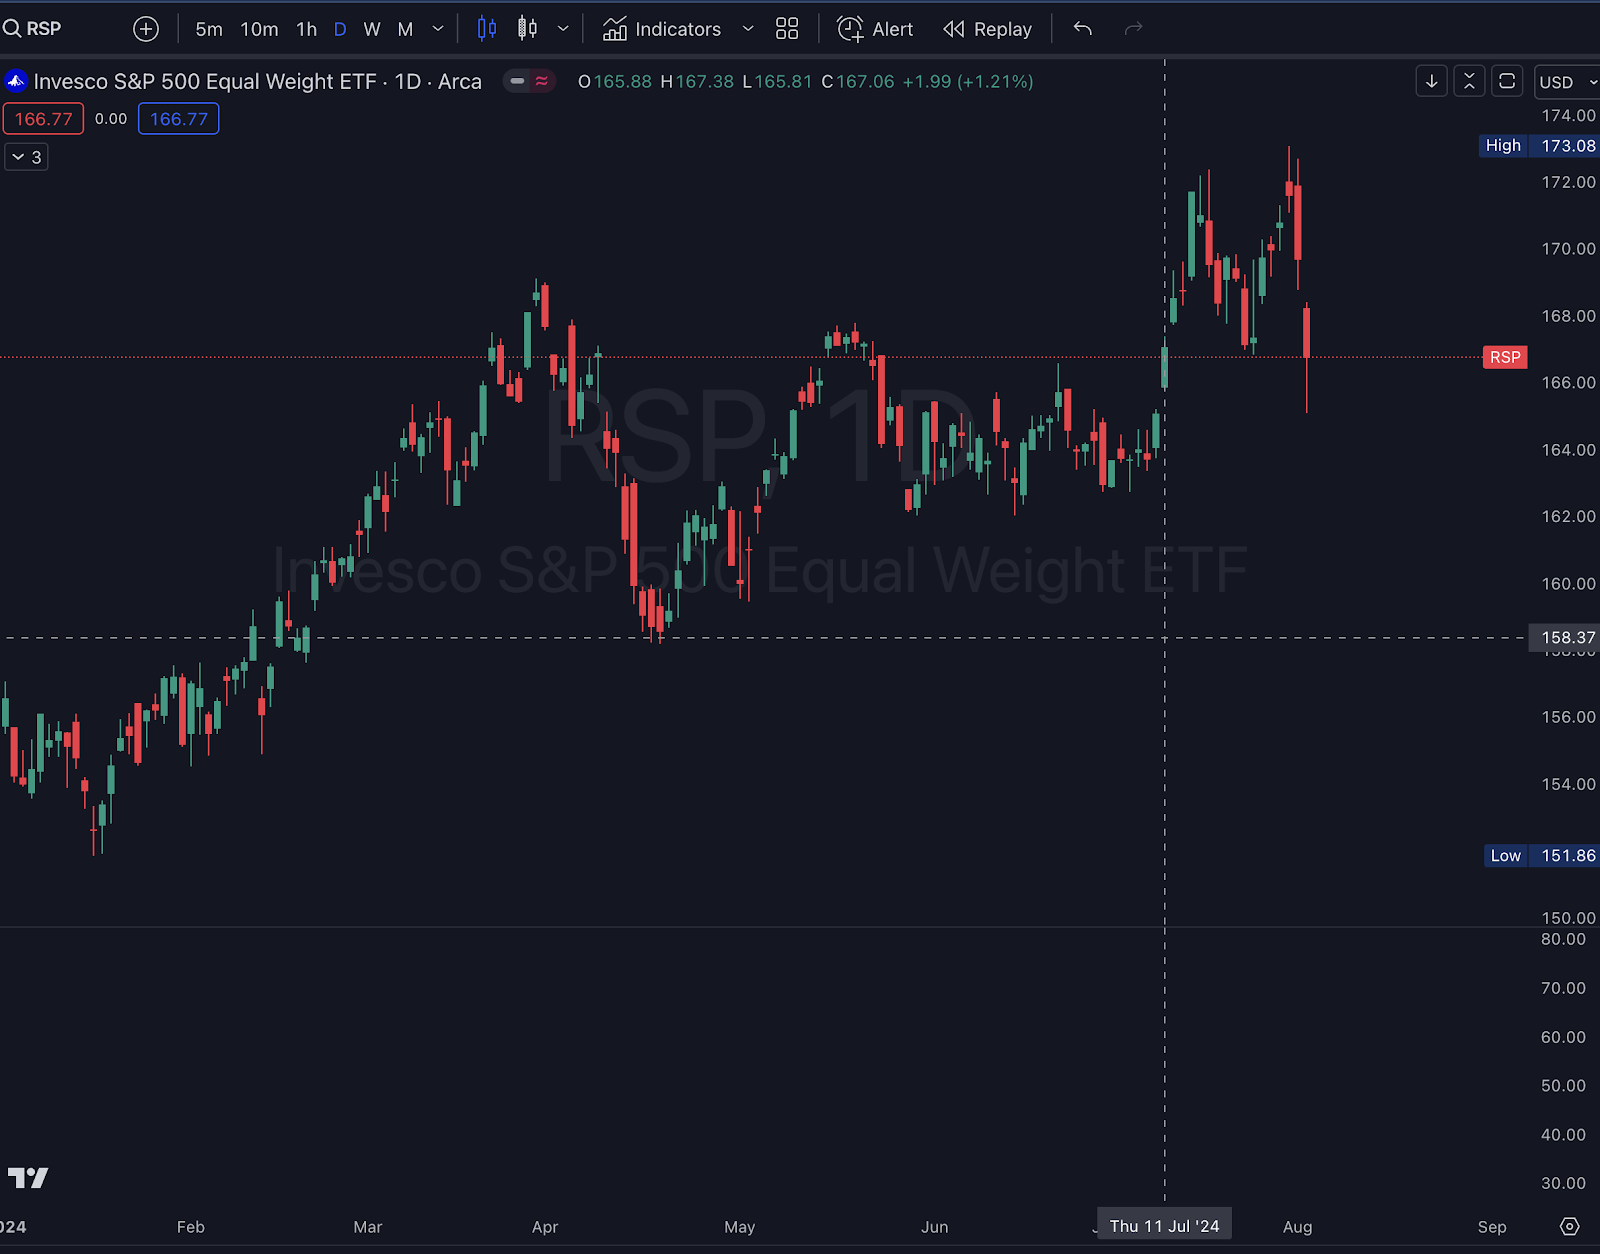The height and width of the screenshot is (1254, 1600).
Task: Click the Apr label on time axis
Action: pos(545,1226)
